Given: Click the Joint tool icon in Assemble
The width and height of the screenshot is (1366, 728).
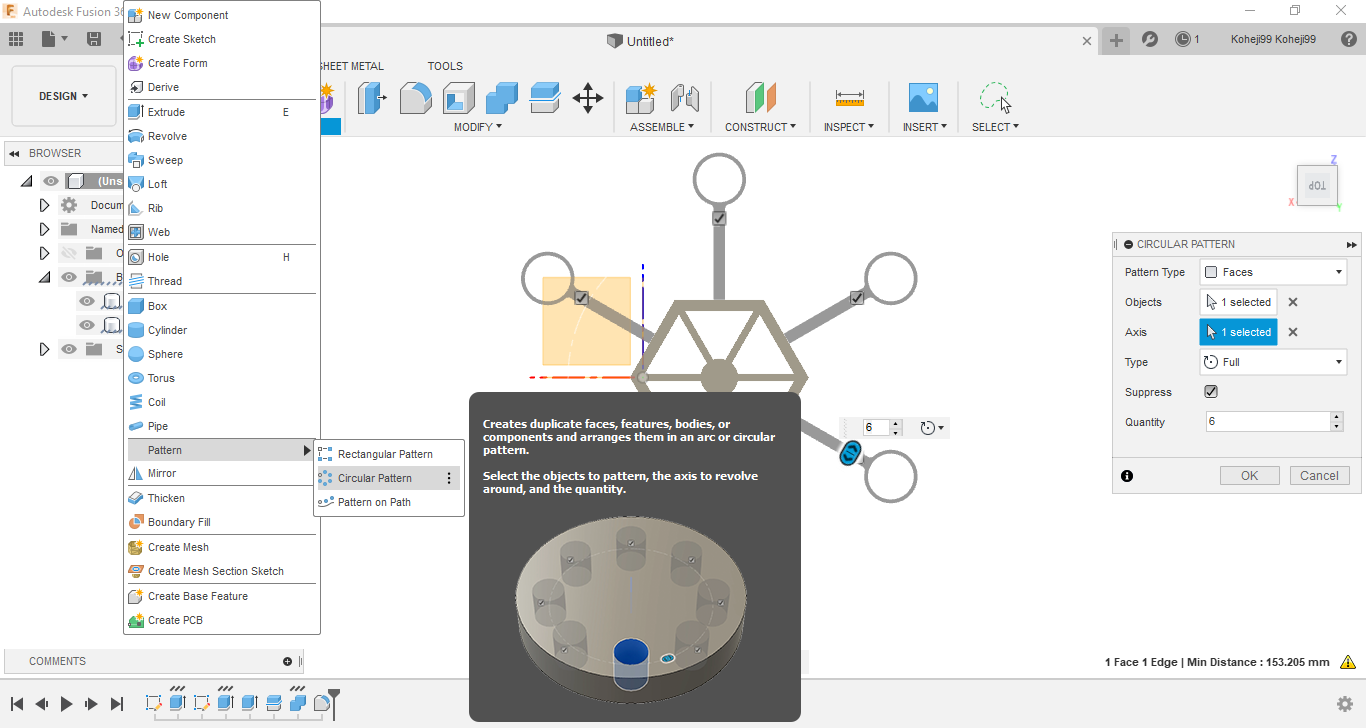Looking at the screenshot, I should (684, 97).
